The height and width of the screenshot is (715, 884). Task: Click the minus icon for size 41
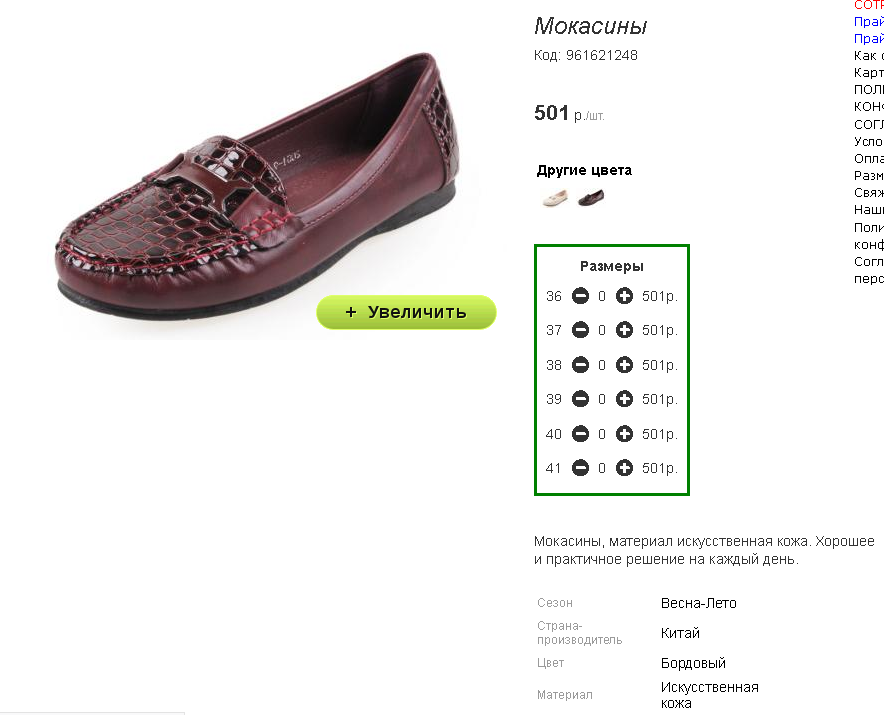[x=580, y=467]
